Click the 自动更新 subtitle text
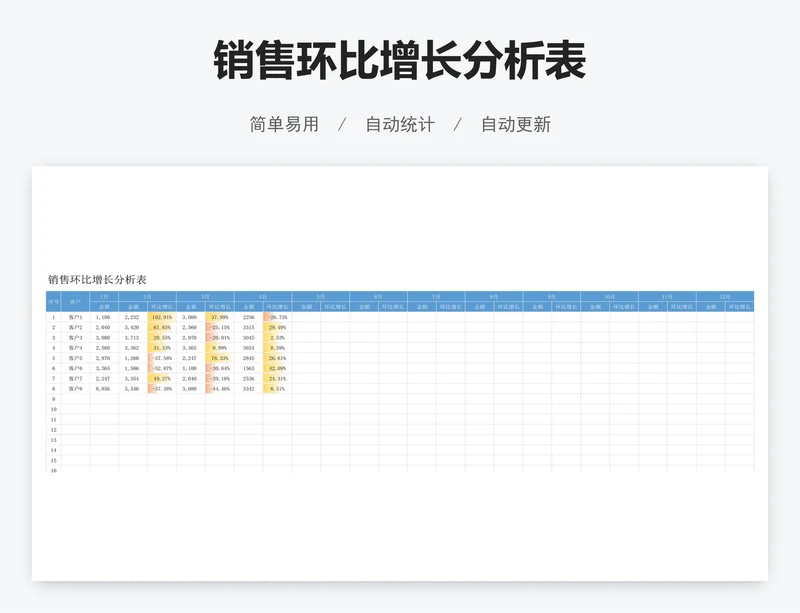Screen dimensions: 800x613 click(x=516, y=125)
